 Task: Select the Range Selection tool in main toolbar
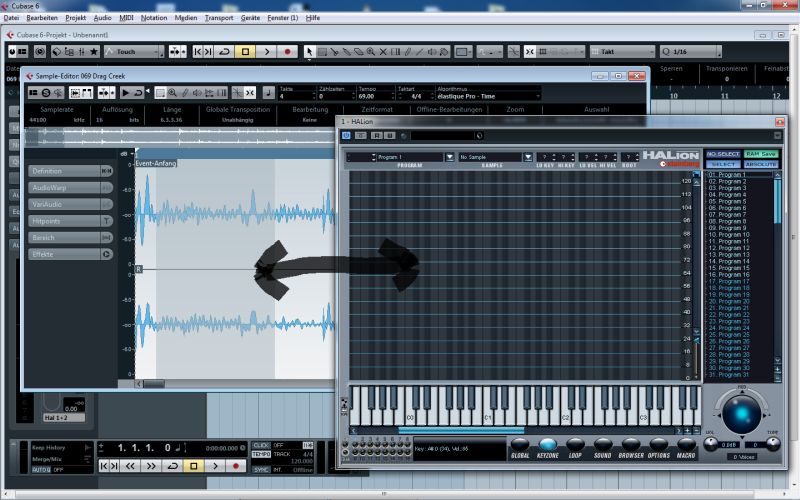(322, 52)
